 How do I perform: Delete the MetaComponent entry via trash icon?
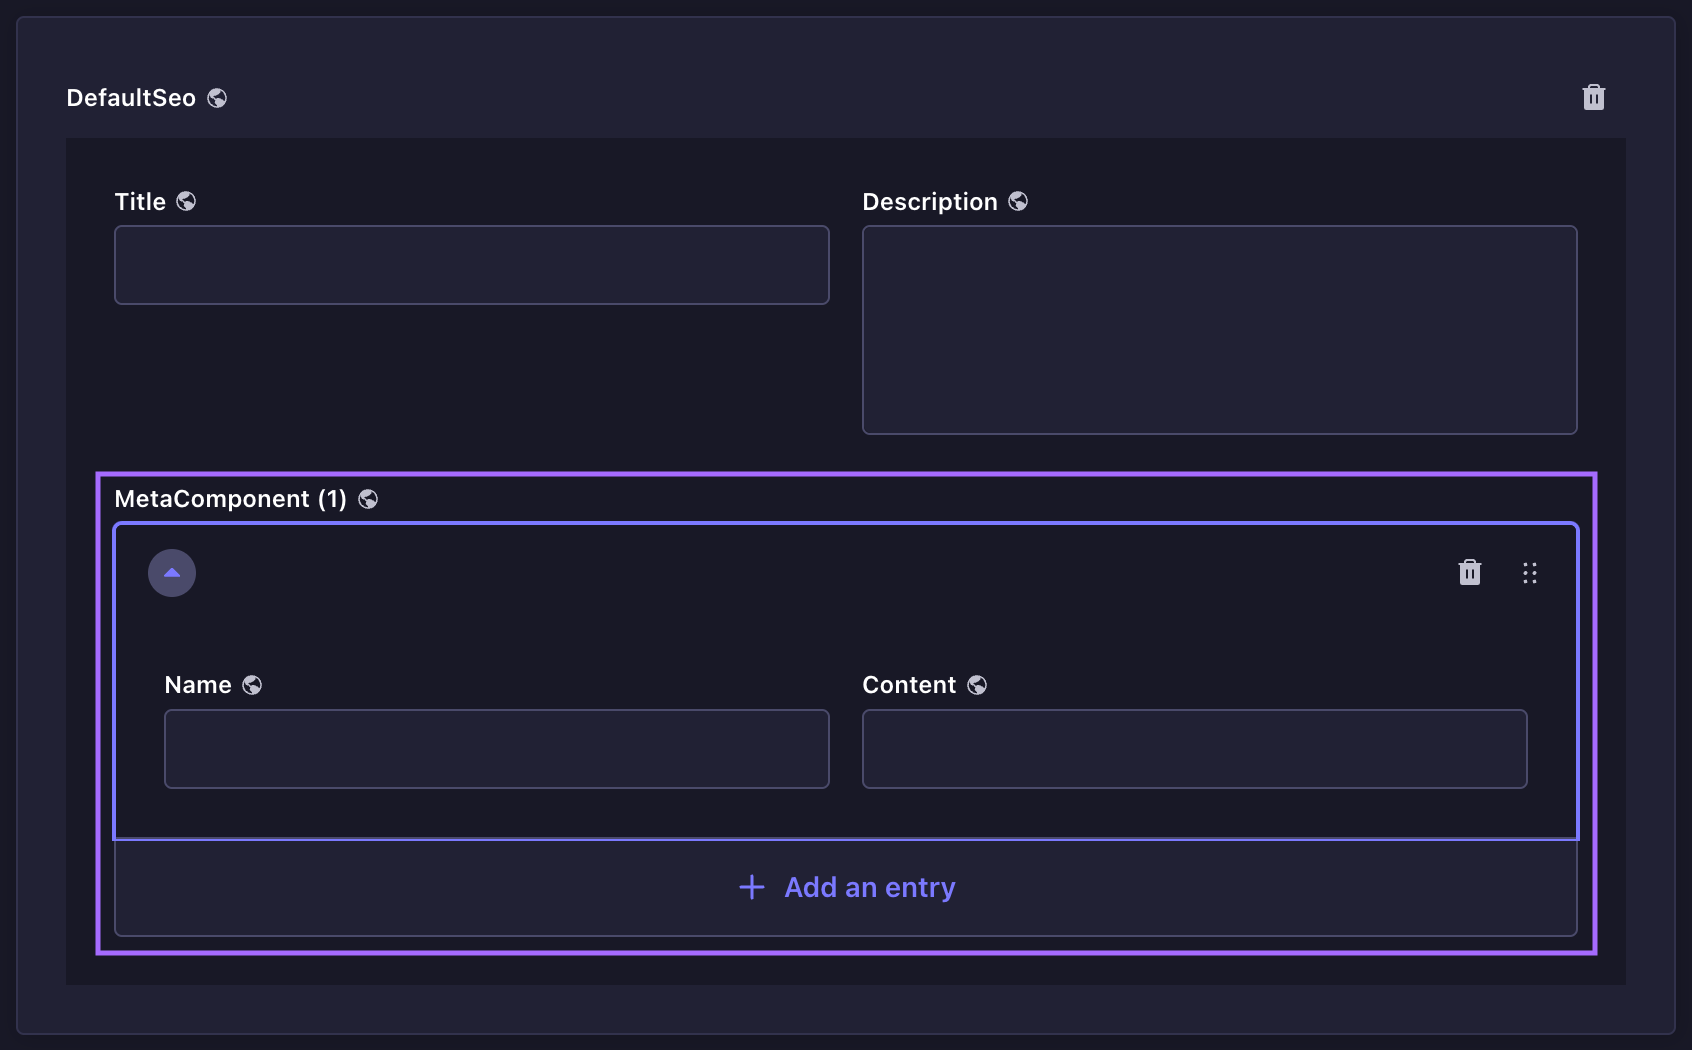[1469, 572]
